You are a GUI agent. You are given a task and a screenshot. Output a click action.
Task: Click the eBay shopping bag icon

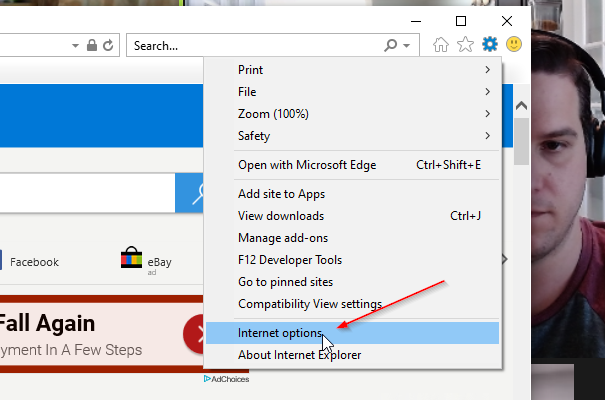[x=131, y=257]
